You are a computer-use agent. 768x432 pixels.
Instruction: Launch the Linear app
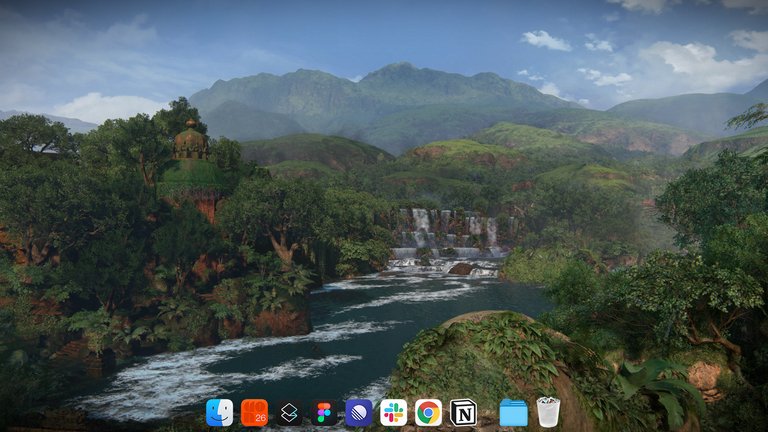pos(359,412)
